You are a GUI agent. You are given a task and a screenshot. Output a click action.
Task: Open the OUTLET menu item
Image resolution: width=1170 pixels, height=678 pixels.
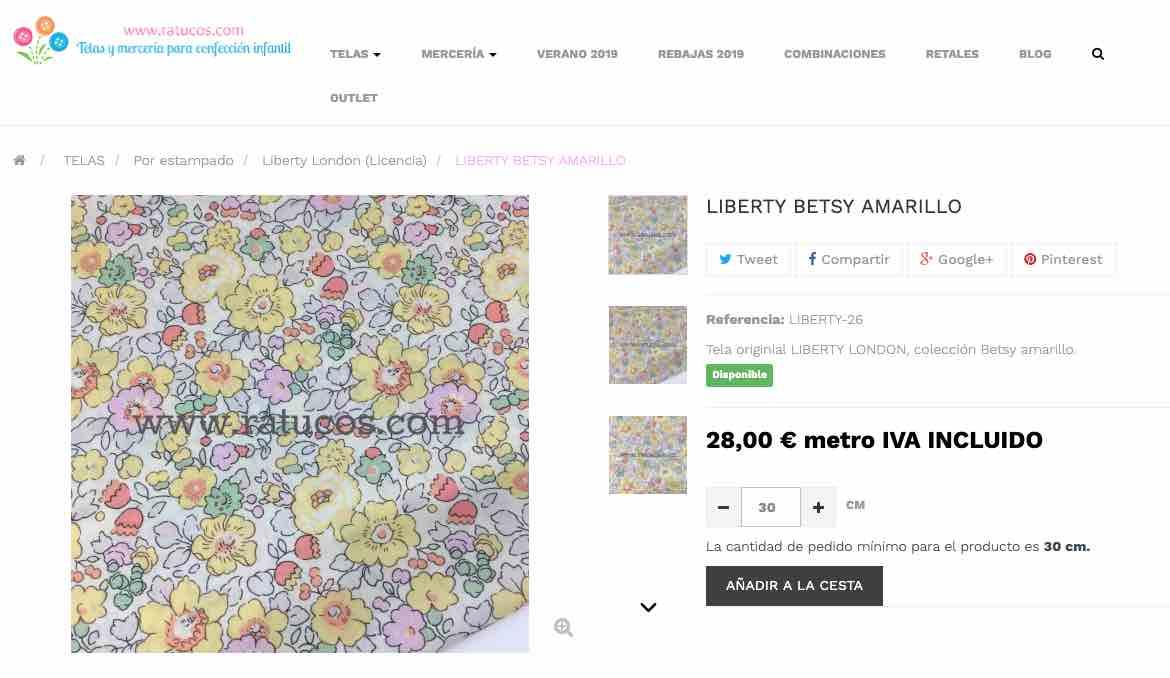(354, 98)
